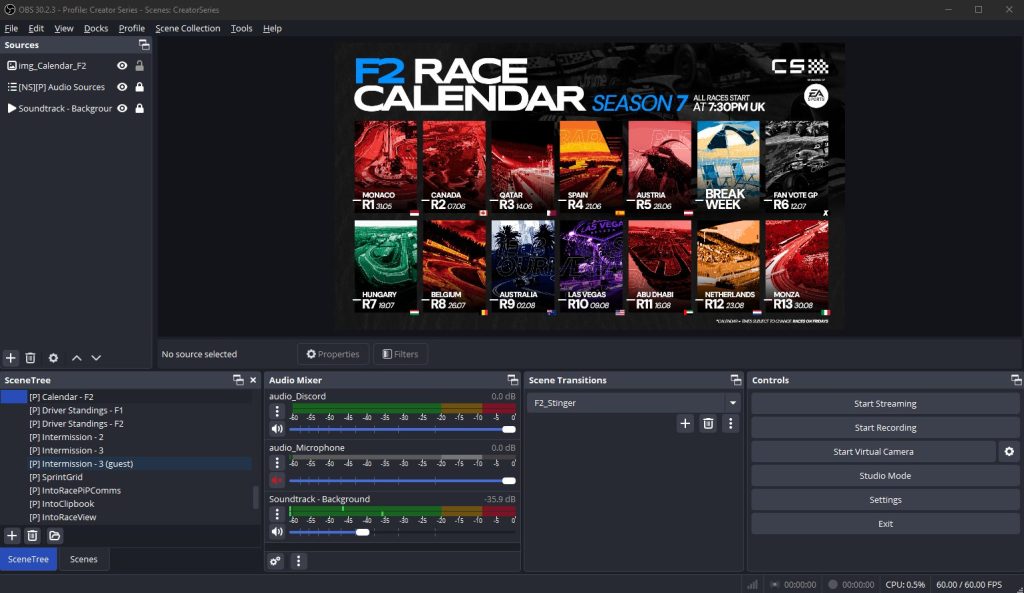This screenshot has width=1024, height=593.
Task: Open the Edit menu
Action: (x=36, y=28)
